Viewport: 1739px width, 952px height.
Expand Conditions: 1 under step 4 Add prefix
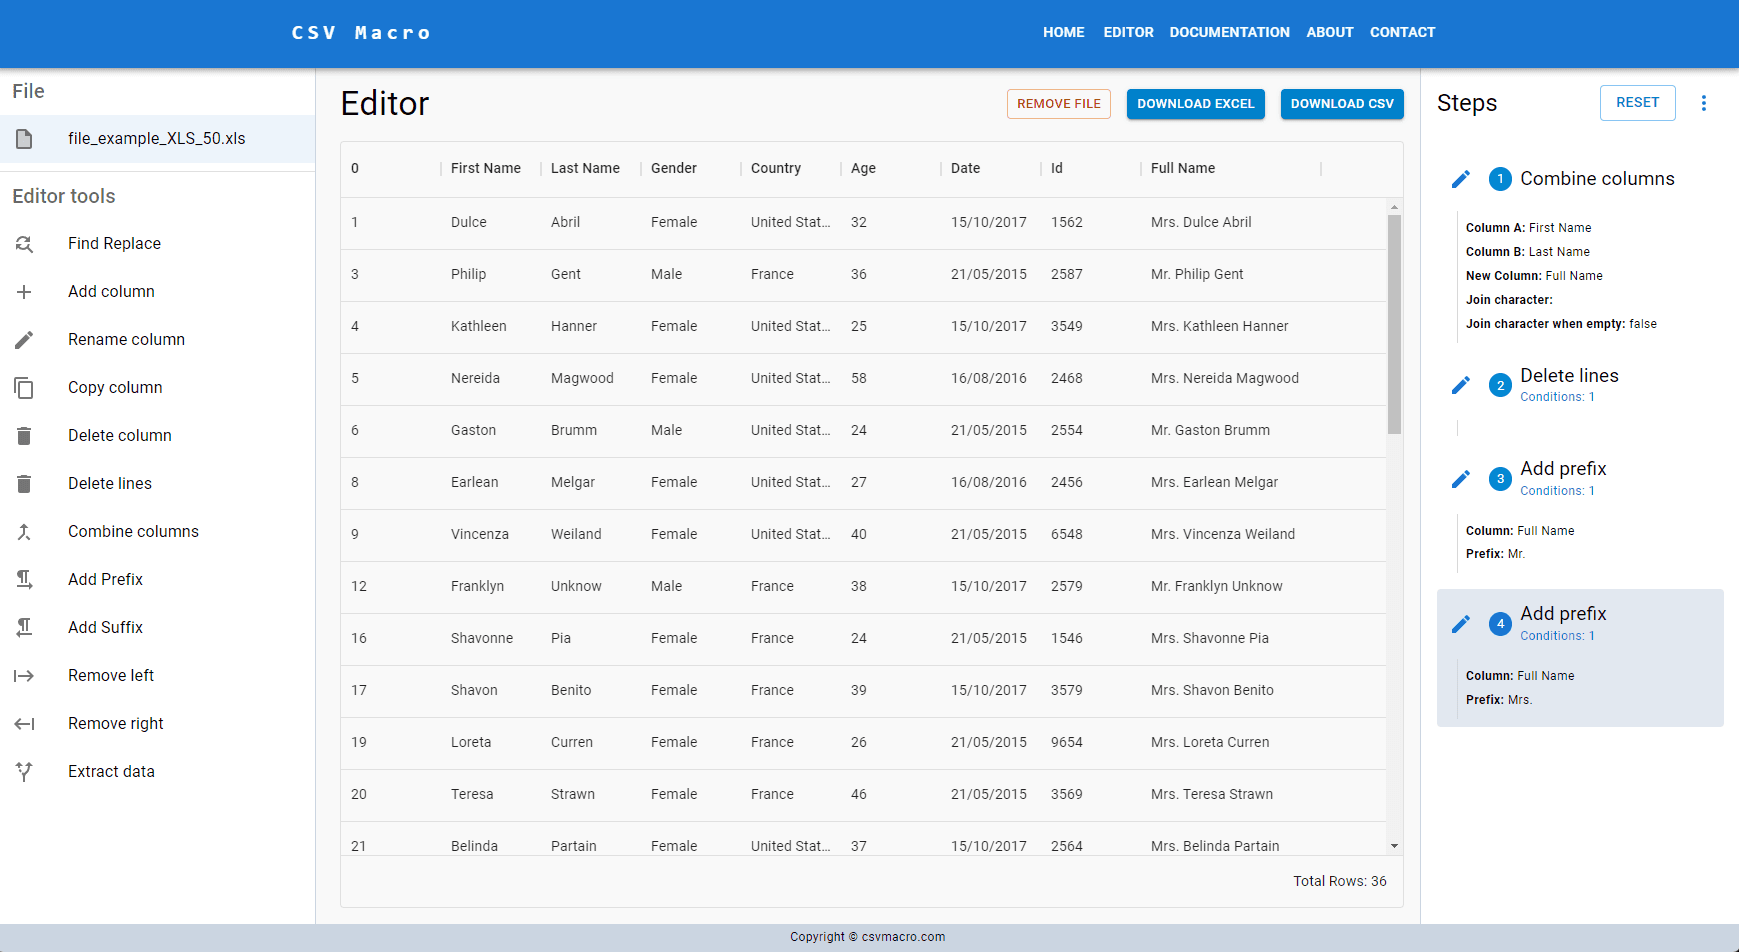coord(1557,636)
